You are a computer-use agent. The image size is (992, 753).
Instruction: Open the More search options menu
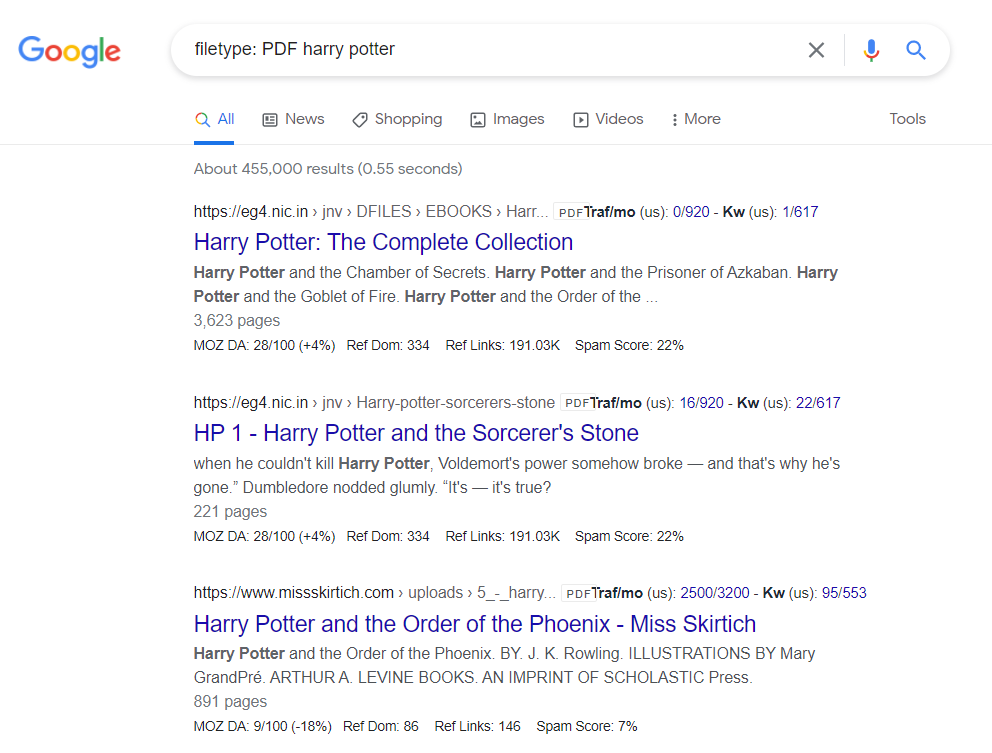696,119
